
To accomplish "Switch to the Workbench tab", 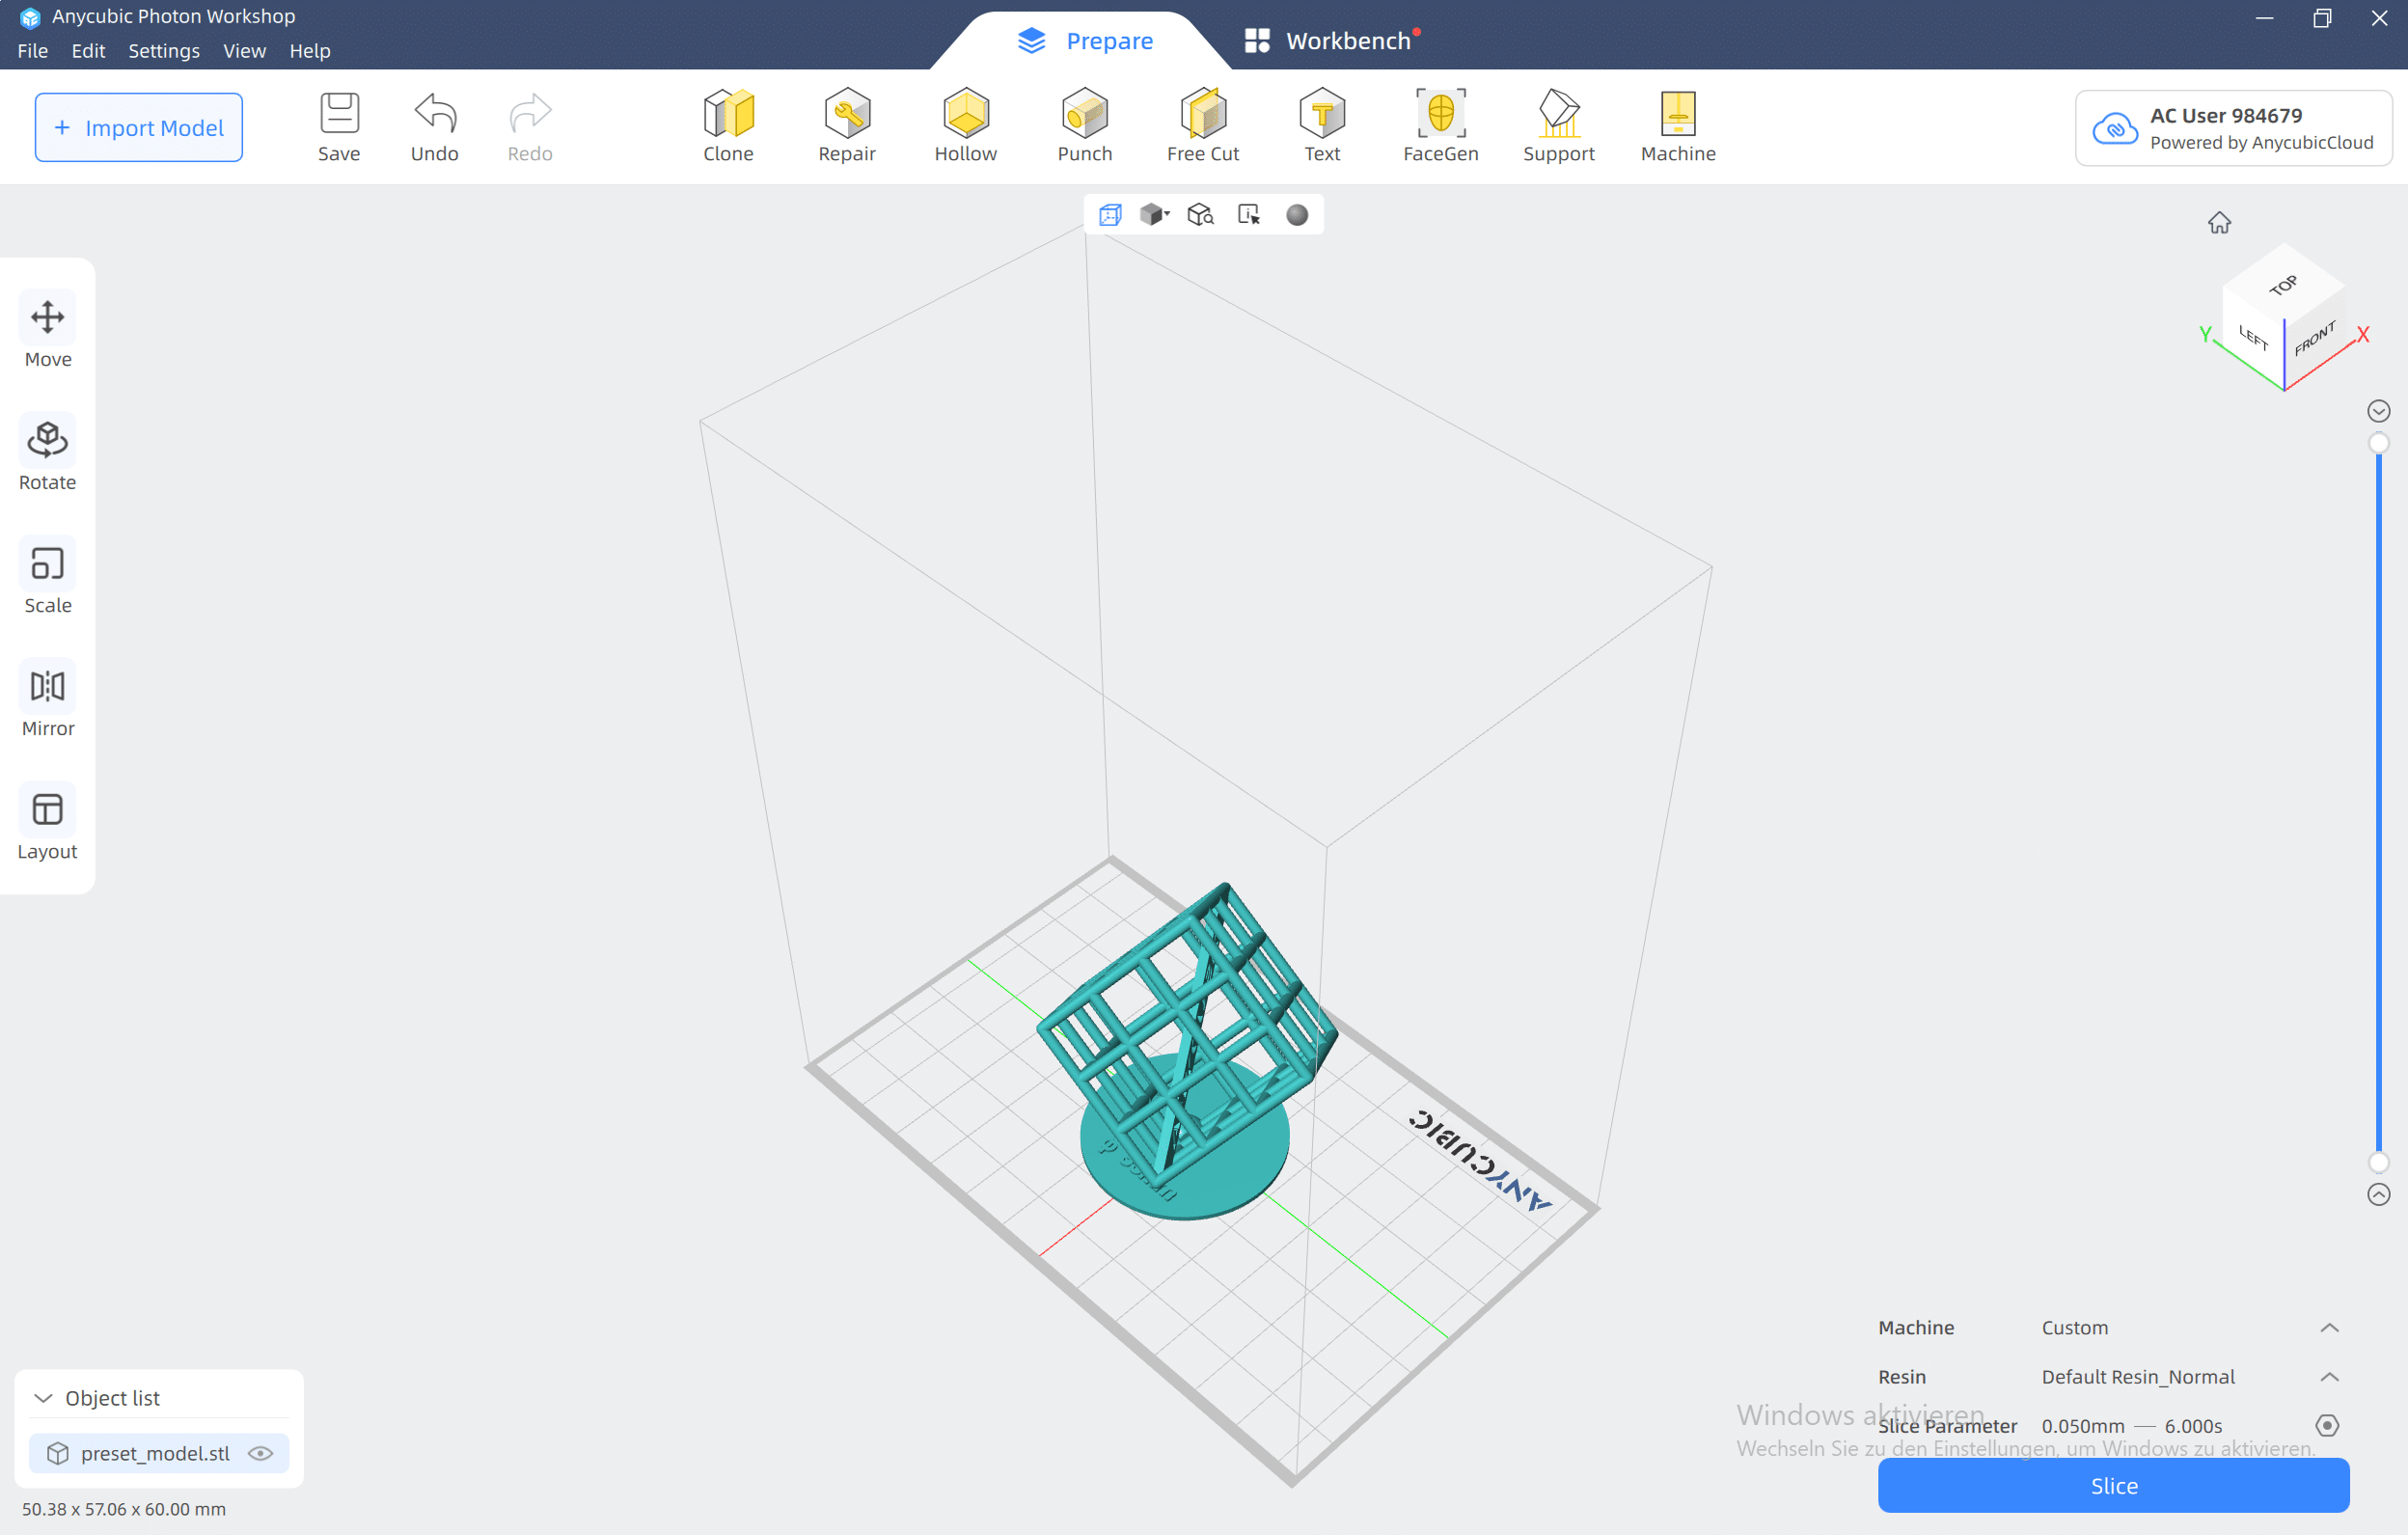I will click(x=1330, y=40).
